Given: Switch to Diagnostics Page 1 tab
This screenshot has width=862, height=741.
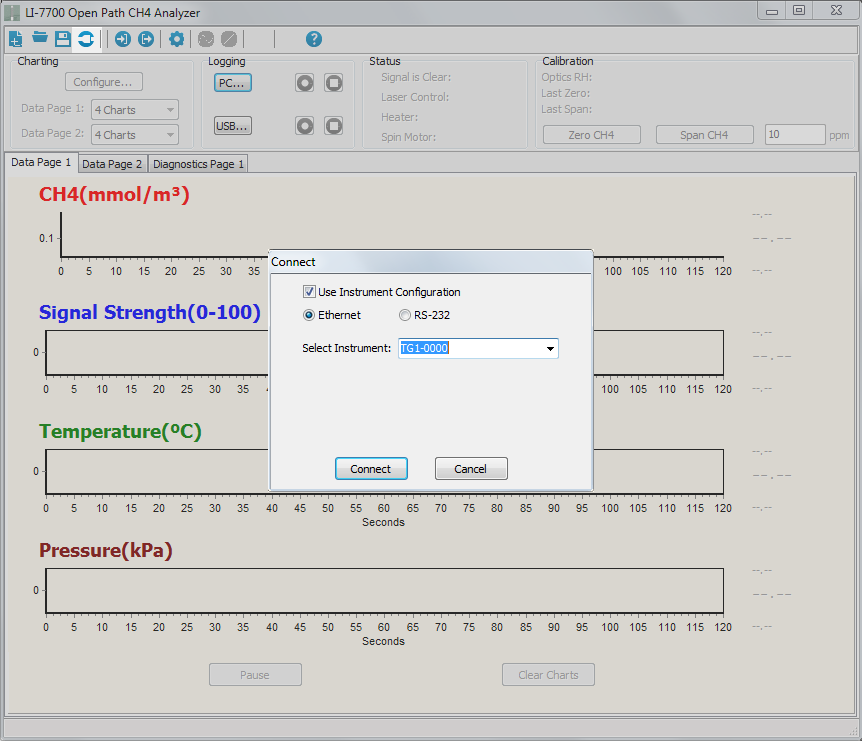Looking at the screenshot, I should pyautogui.click(x=198, y=164).
